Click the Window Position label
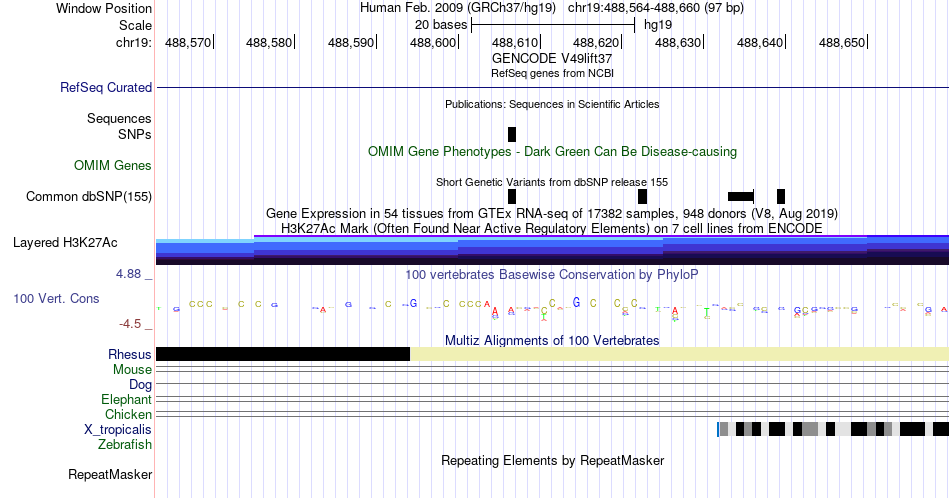950x498 pixels. pyautogui.click(x=104, y=8)
